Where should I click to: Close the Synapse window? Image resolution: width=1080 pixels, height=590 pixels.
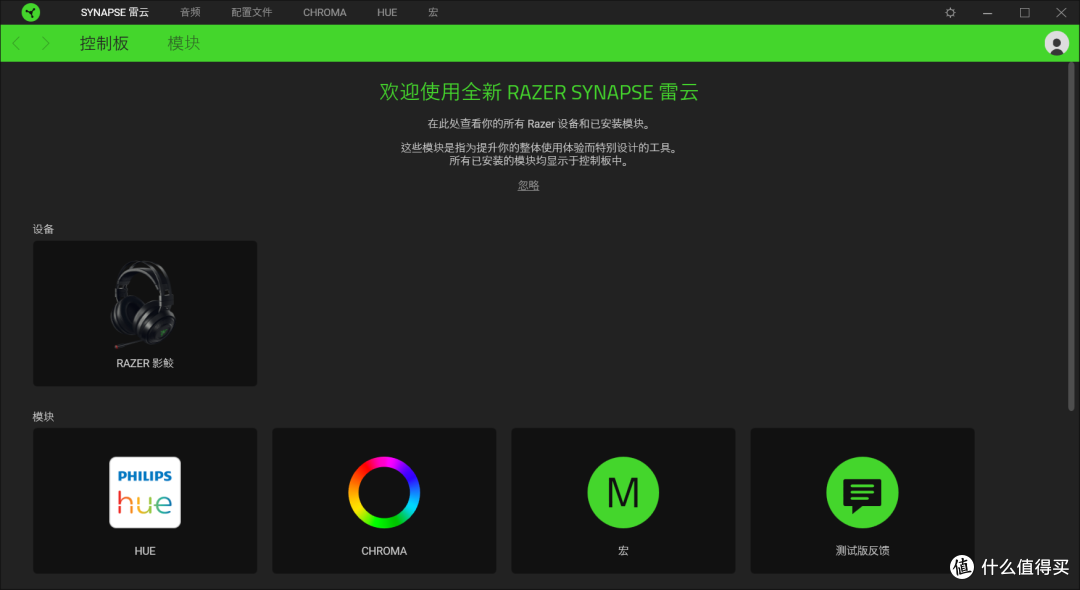point(1061,12)
